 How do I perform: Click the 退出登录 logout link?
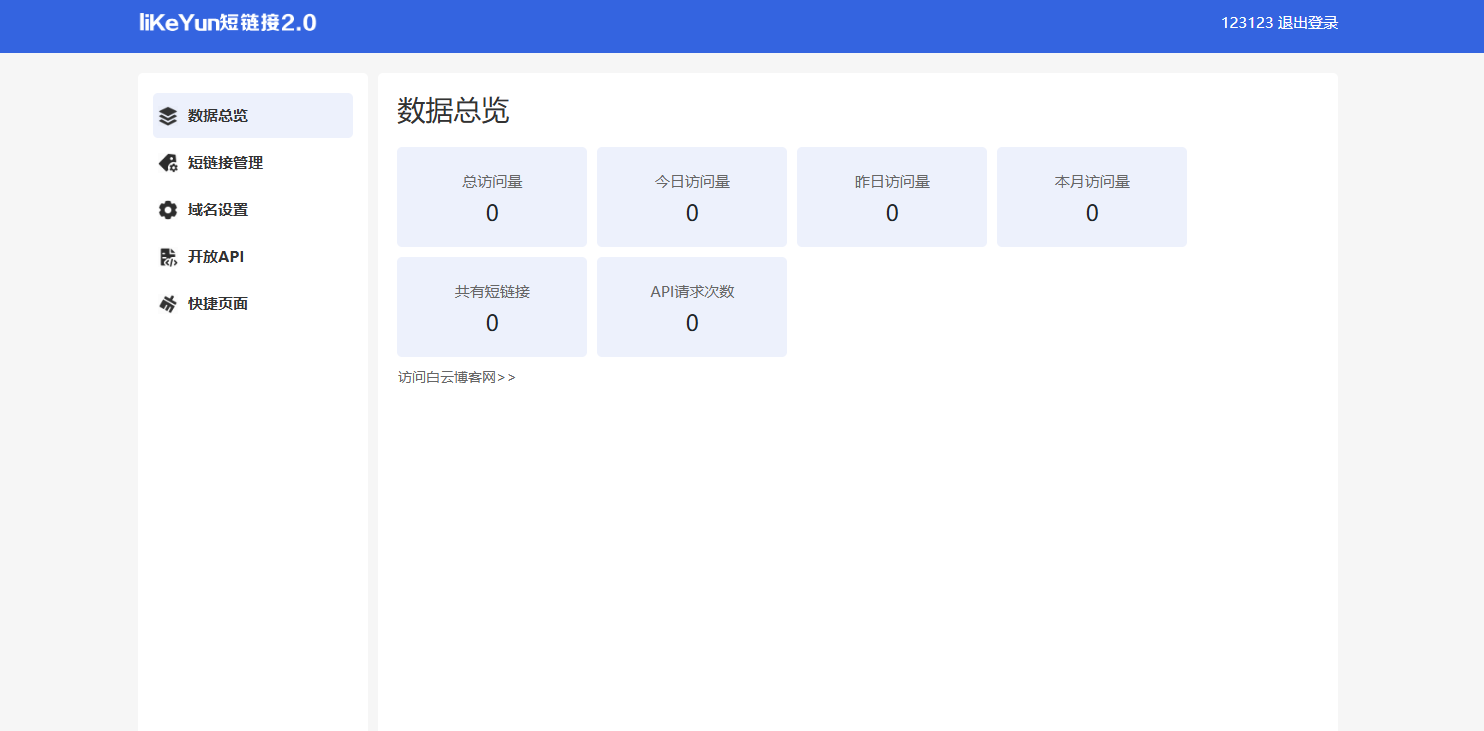click(1310, 20)
